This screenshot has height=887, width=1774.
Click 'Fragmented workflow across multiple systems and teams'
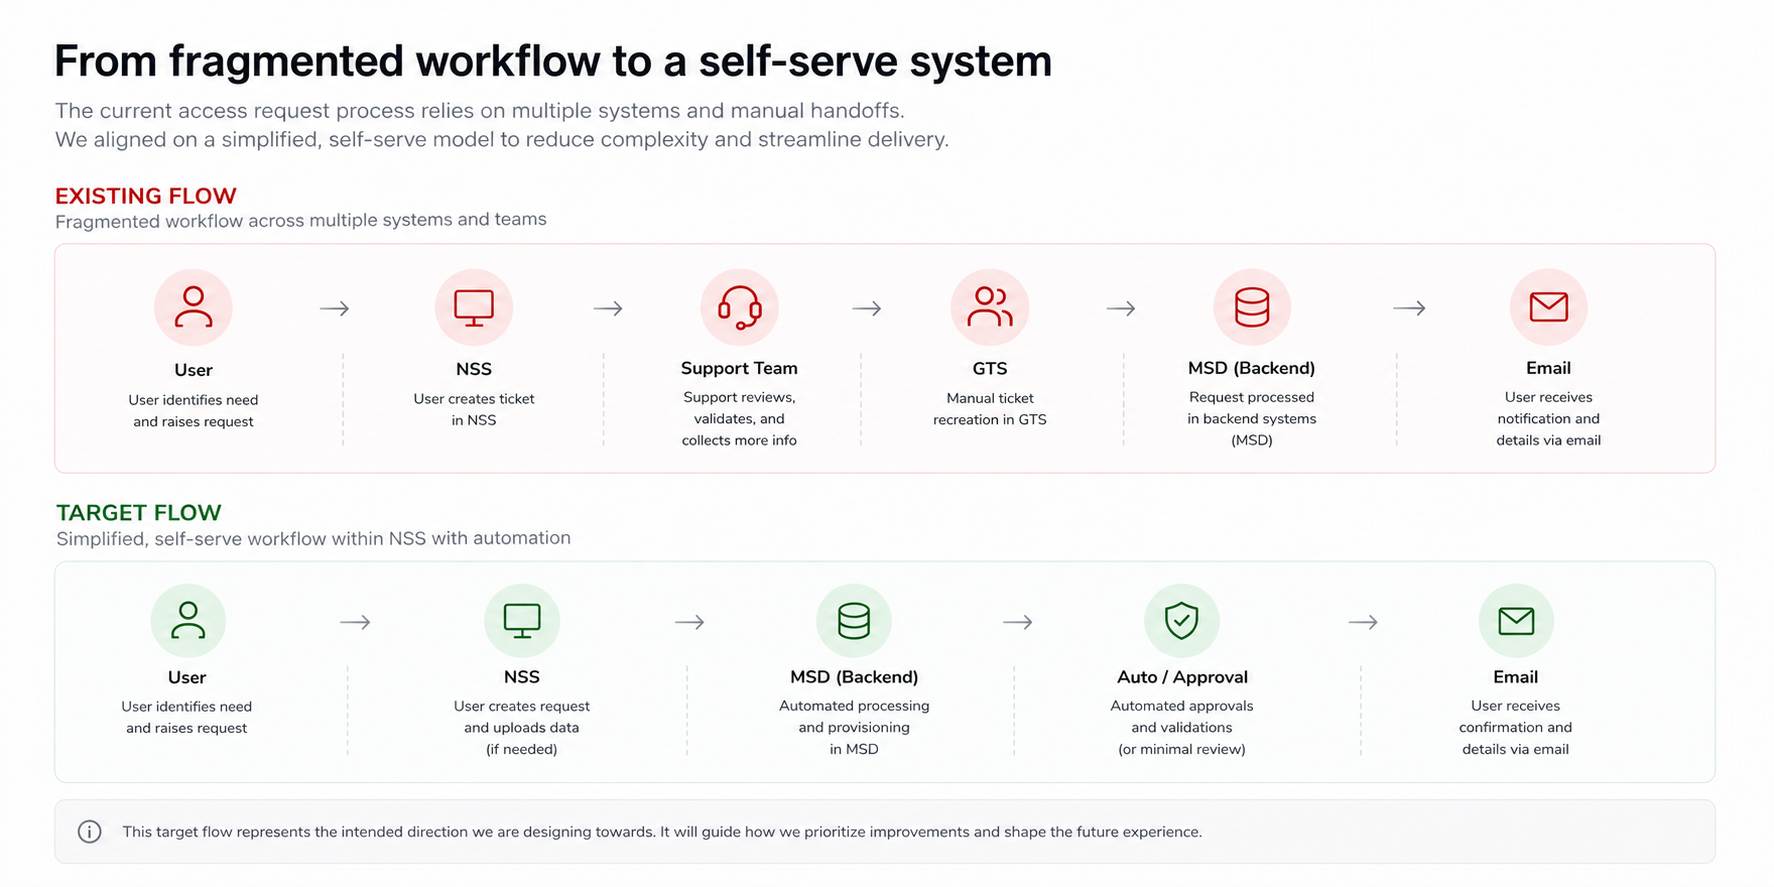301,220
